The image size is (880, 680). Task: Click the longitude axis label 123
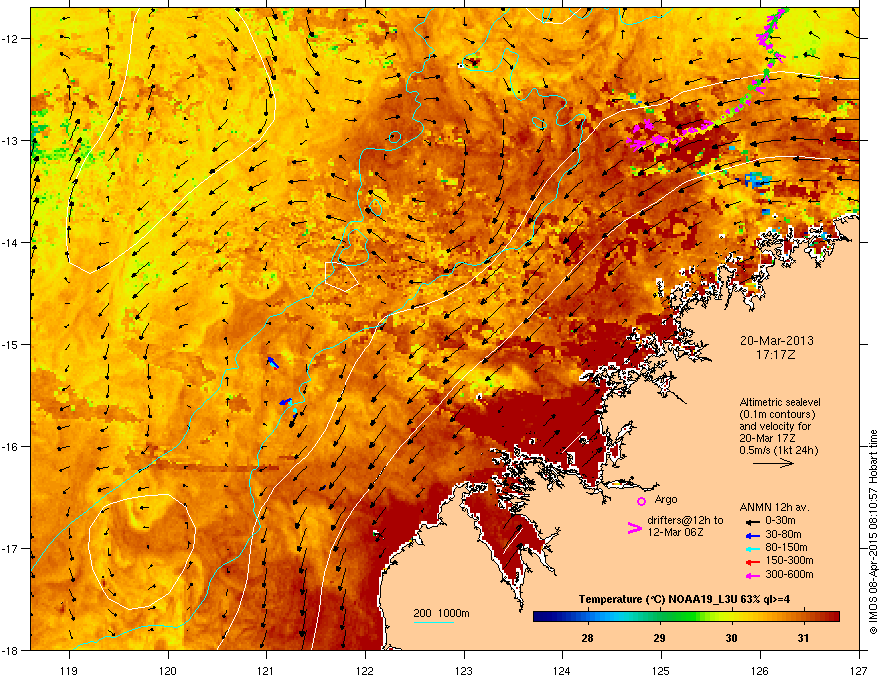464,670
